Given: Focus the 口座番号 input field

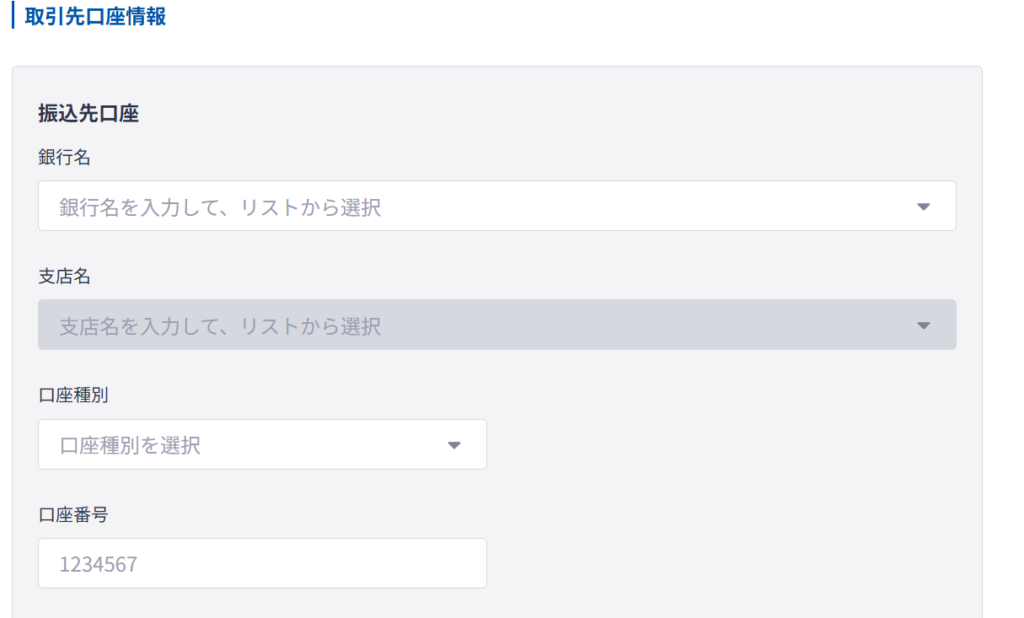Looking at the screenshot, I should coord(263,563).
